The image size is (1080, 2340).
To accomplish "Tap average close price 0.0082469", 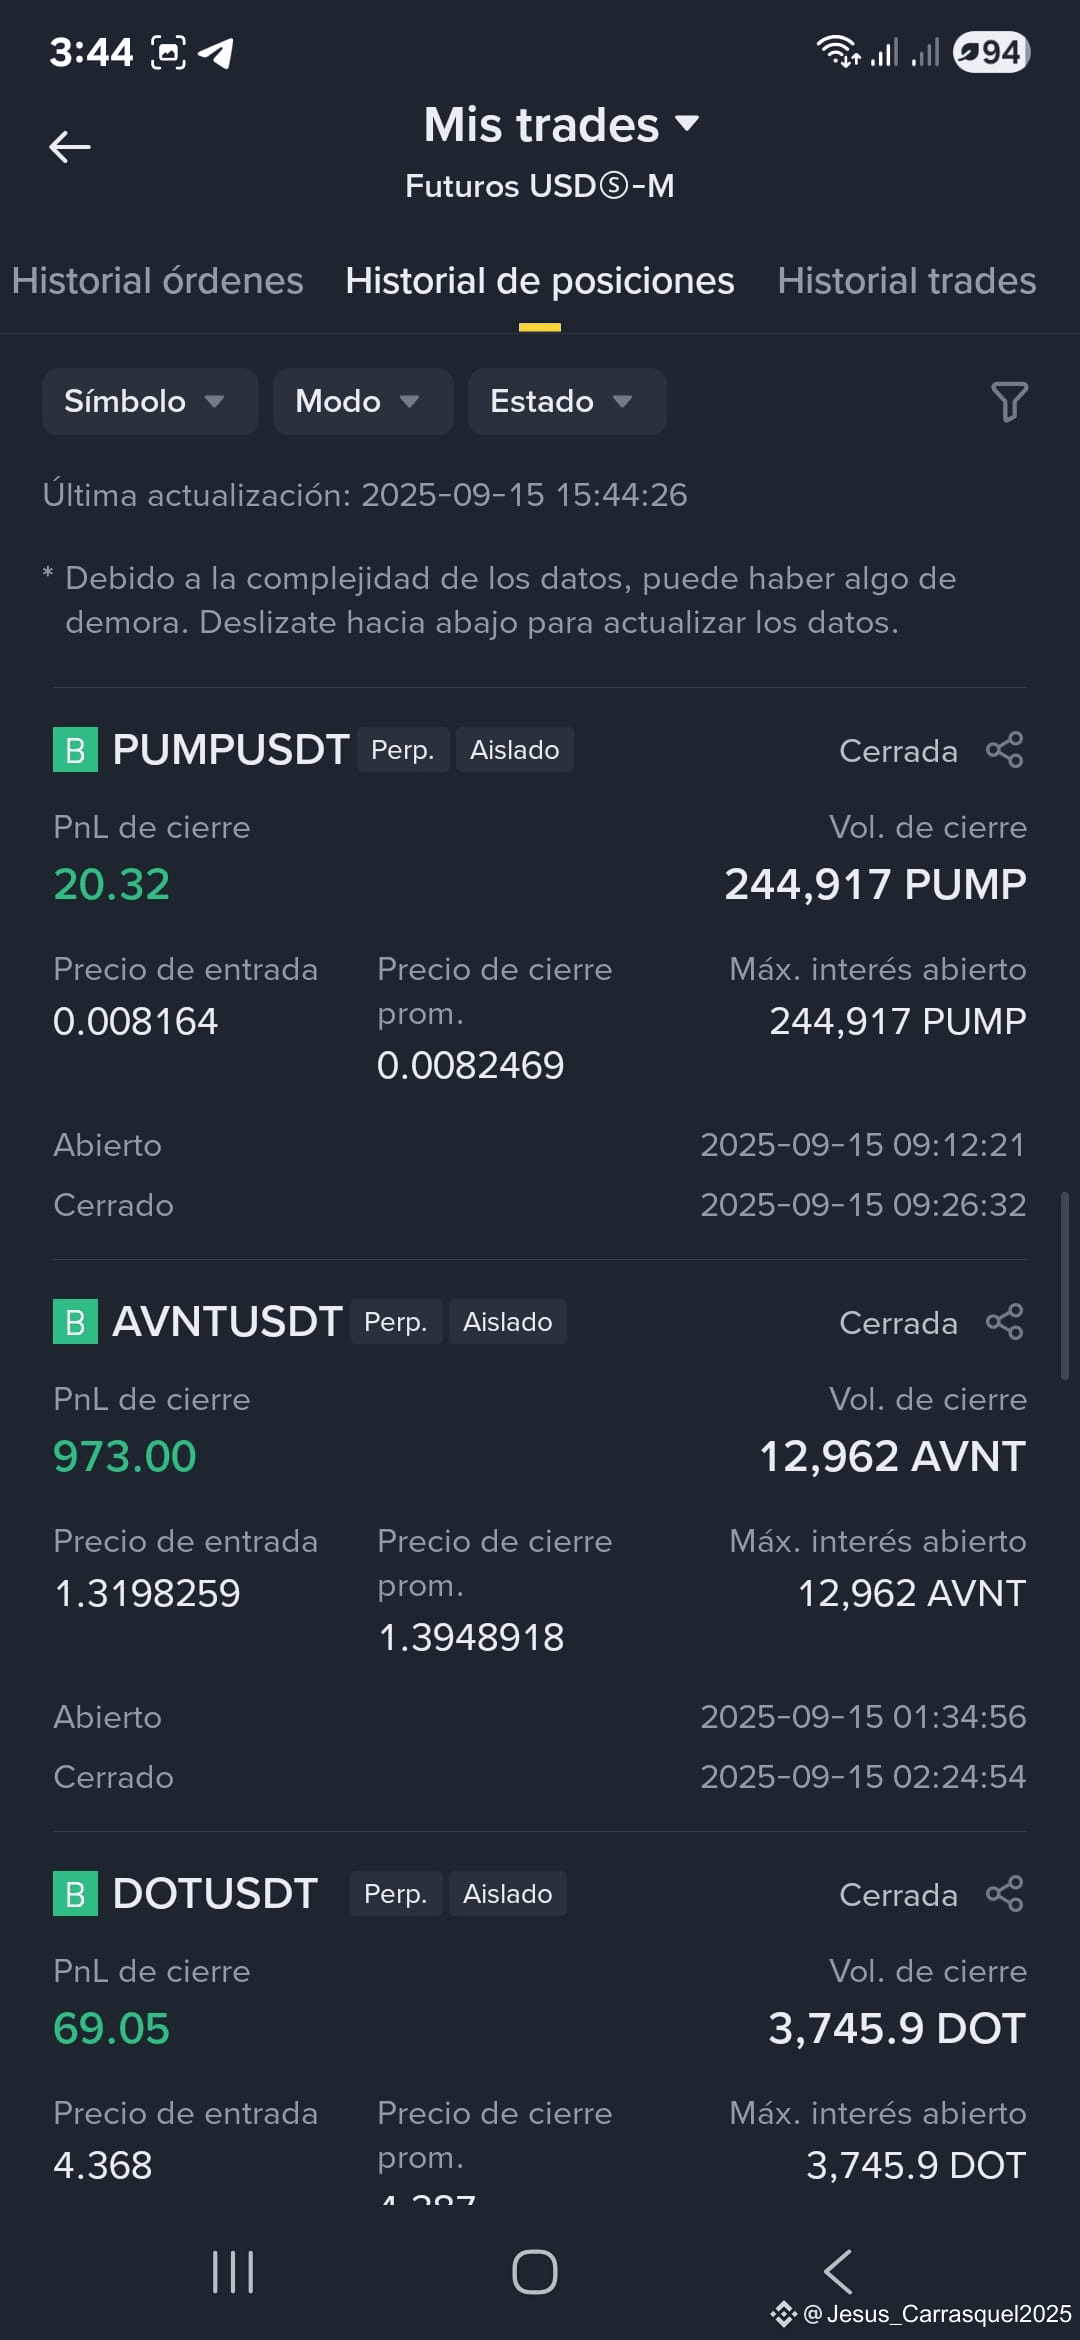I will tap(471, 1065).
